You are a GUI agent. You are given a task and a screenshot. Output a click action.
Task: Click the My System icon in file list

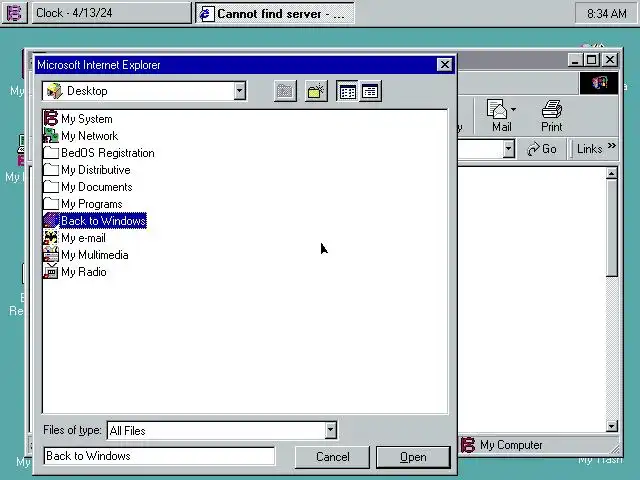[x=51, y=118]
